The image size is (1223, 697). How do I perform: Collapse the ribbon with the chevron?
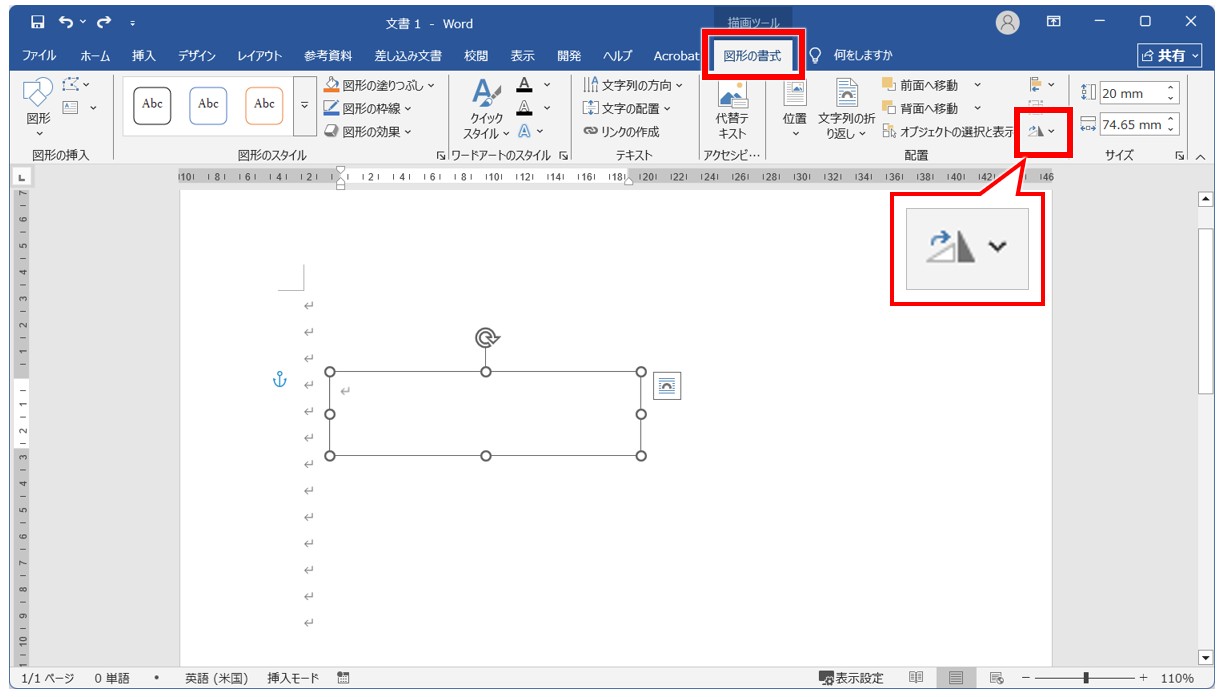tap(1200, 156)
